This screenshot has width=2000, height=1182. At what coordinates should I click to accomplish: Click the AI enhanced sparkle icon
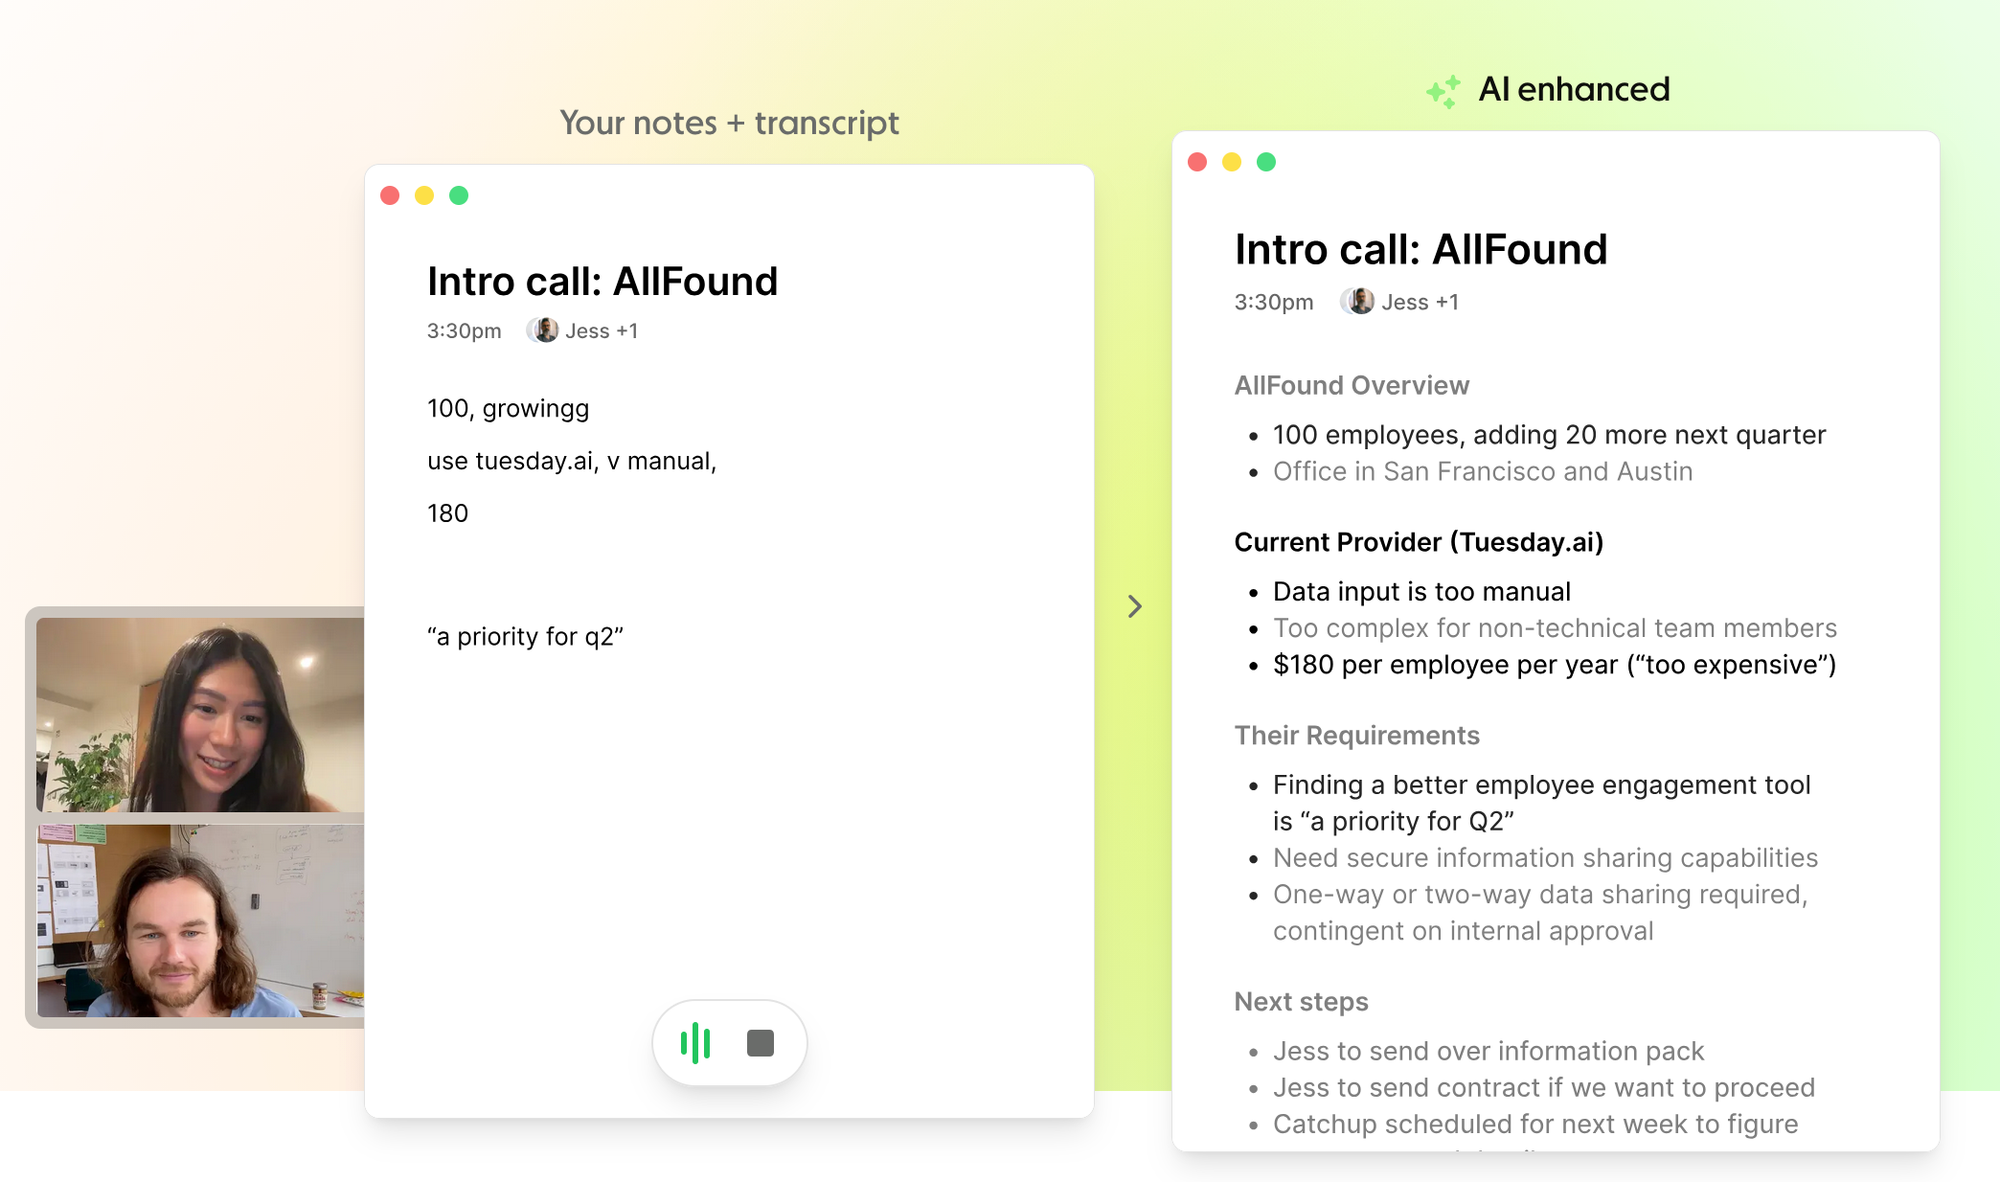1444,91
